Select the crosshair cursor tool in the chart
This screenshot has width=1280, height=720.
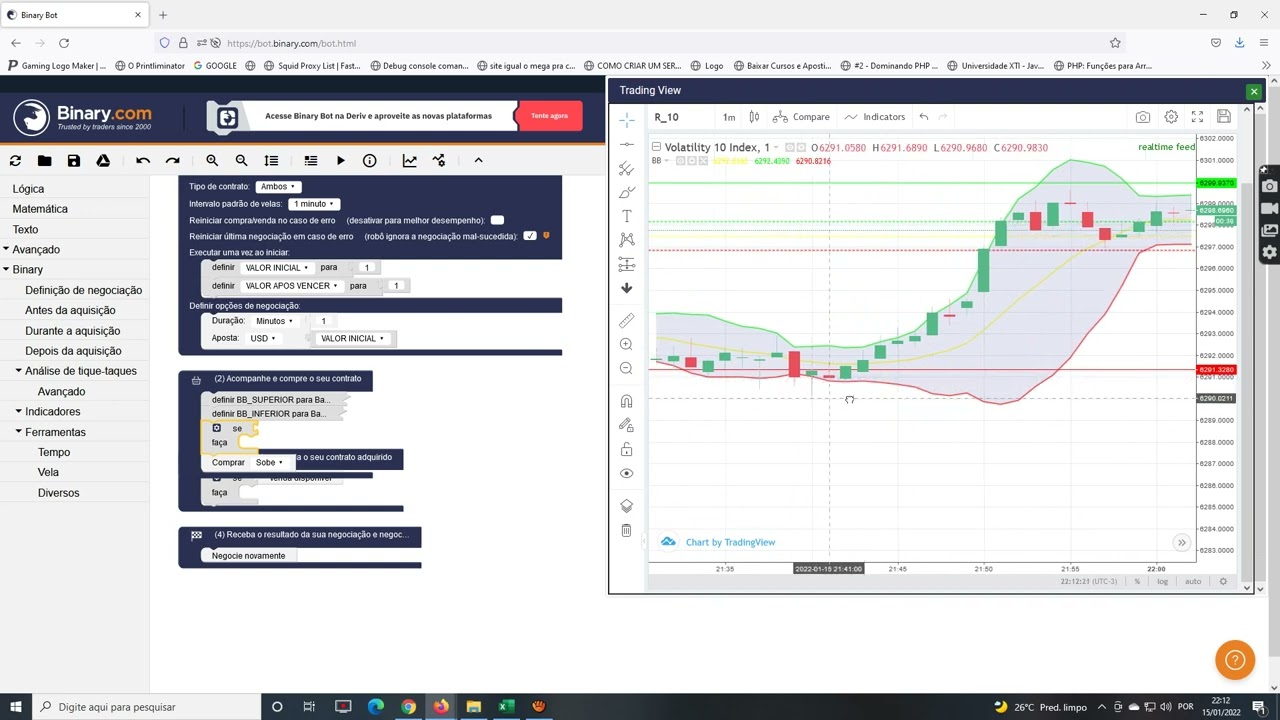click(626, 120)
